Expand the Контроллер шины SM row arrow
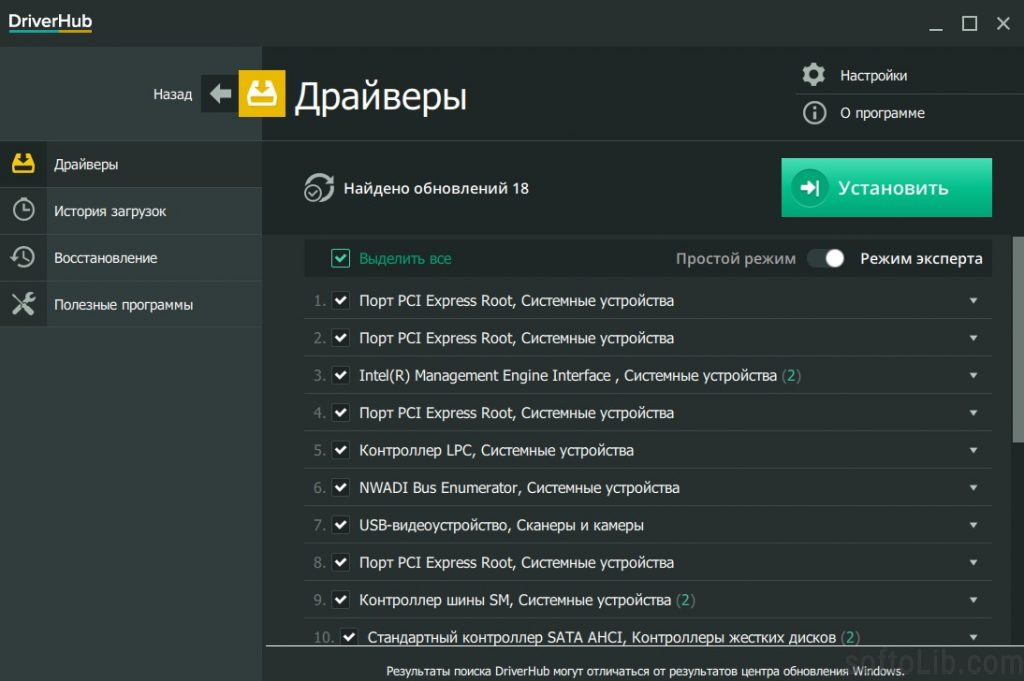This screenshot has height=681, width=1024. point(973,599)
